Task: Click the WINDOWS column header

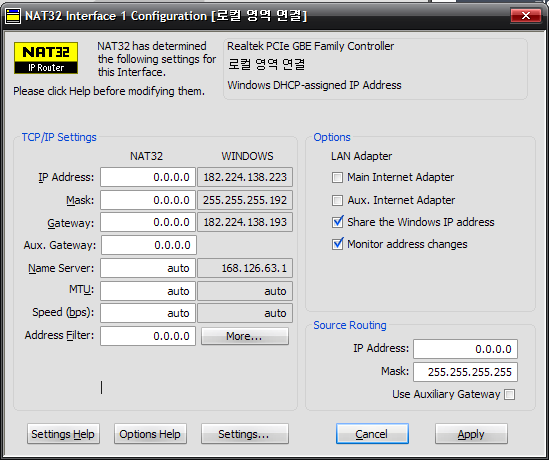Action: click(247, 156)
